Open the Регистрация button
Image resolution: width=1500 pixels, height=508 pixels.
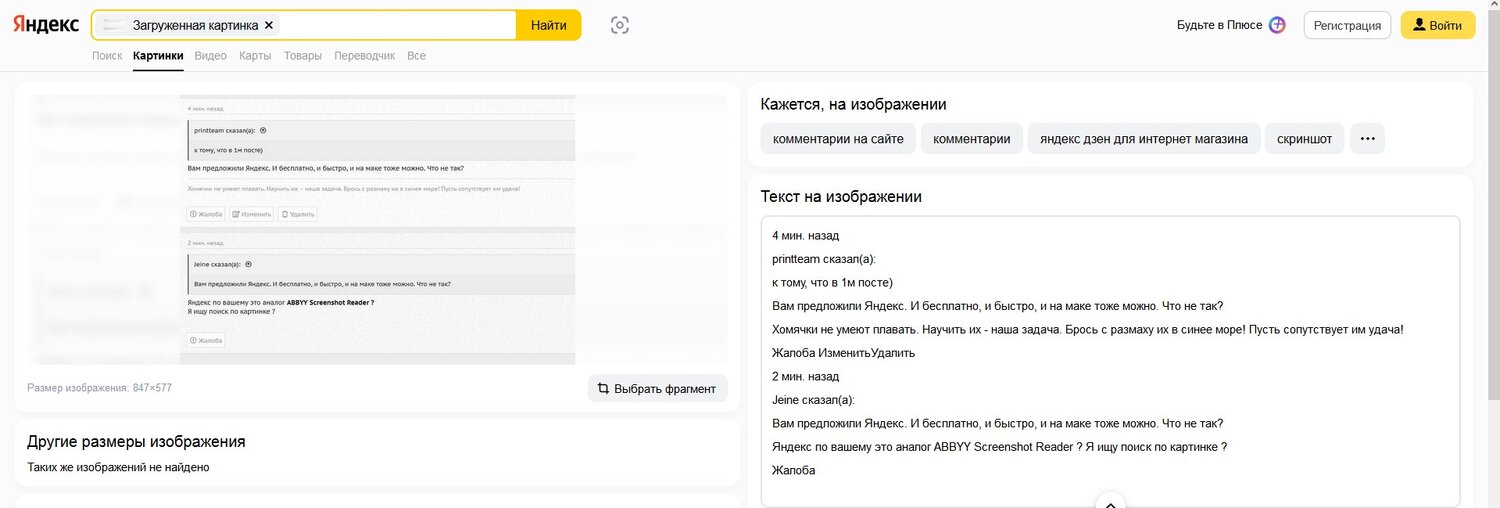click(1347, 25)
